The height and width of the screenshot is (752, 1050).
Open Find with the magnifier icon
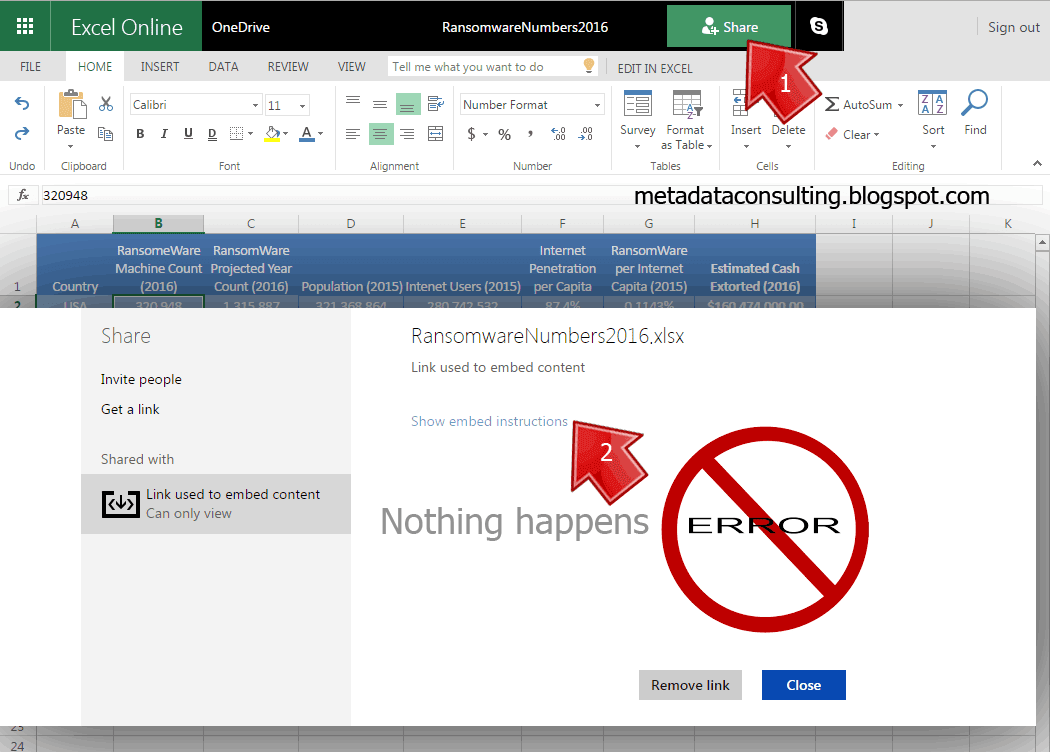click(975, 103)
